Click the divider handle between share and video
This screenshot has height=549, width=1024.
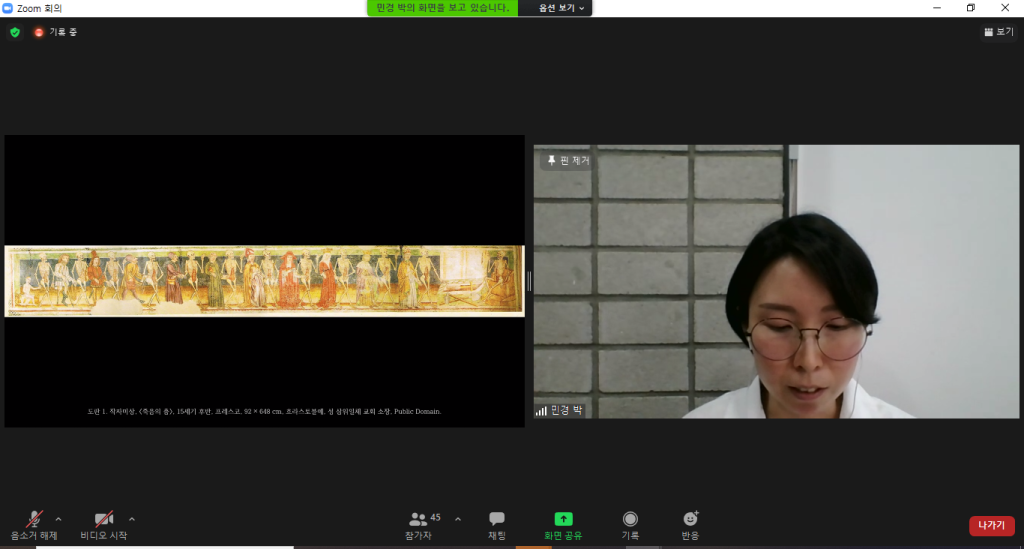(x=529, y=281)
